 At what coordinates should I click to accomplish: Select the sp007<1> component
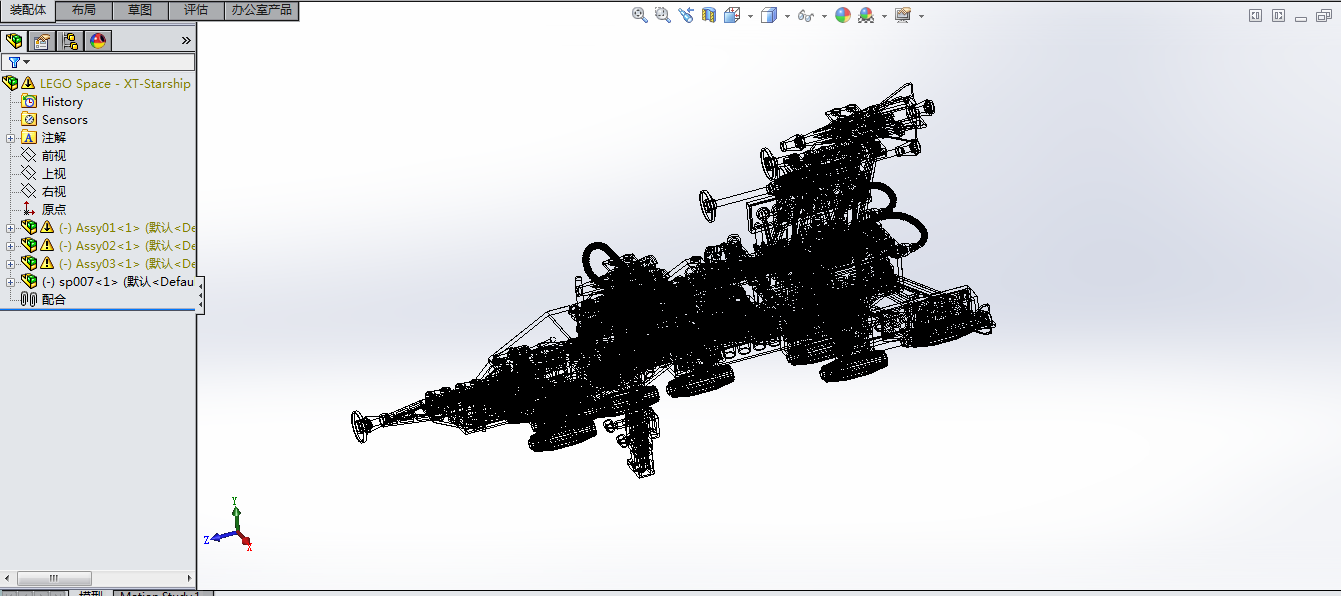[119, 282]
